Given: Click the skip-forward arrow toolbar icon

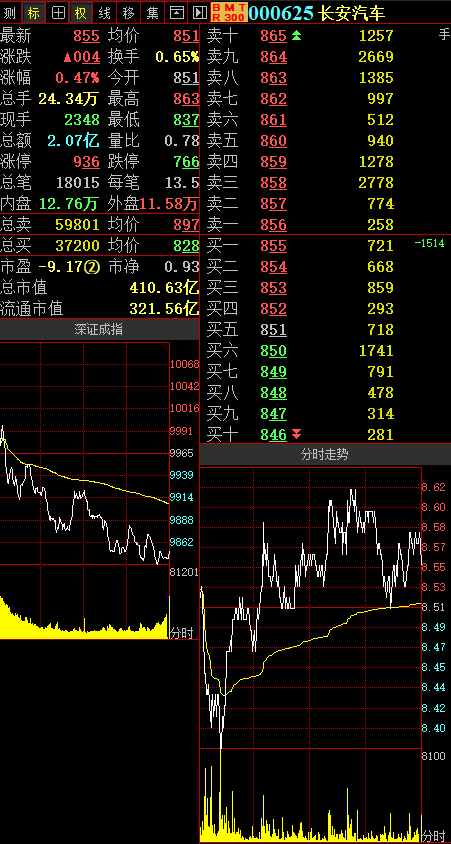Looking at the screenshot, I should [199, 12].
